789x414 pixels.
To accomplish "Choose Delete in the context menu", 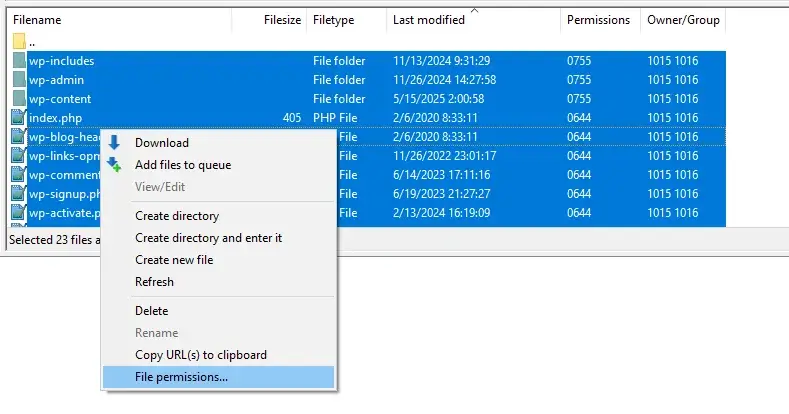I will coord(152,311).
